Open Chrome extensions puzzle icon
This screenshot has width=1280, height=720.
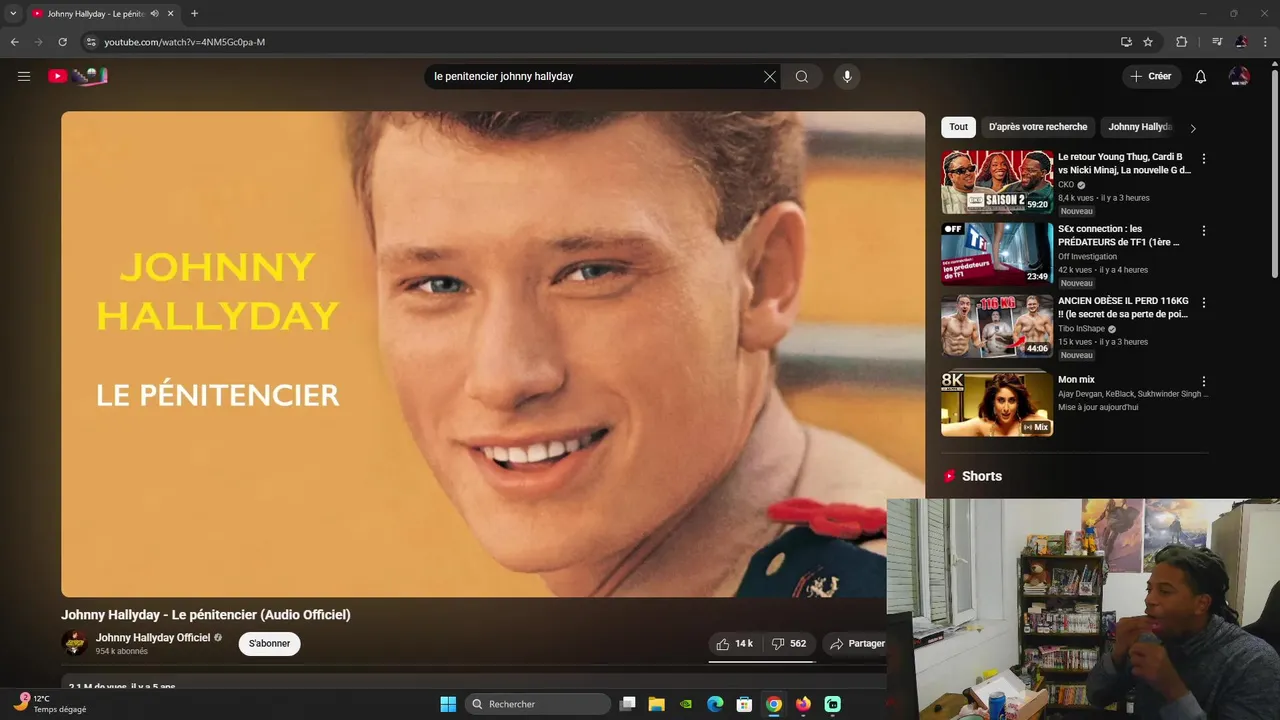[x=1181, y=42]
